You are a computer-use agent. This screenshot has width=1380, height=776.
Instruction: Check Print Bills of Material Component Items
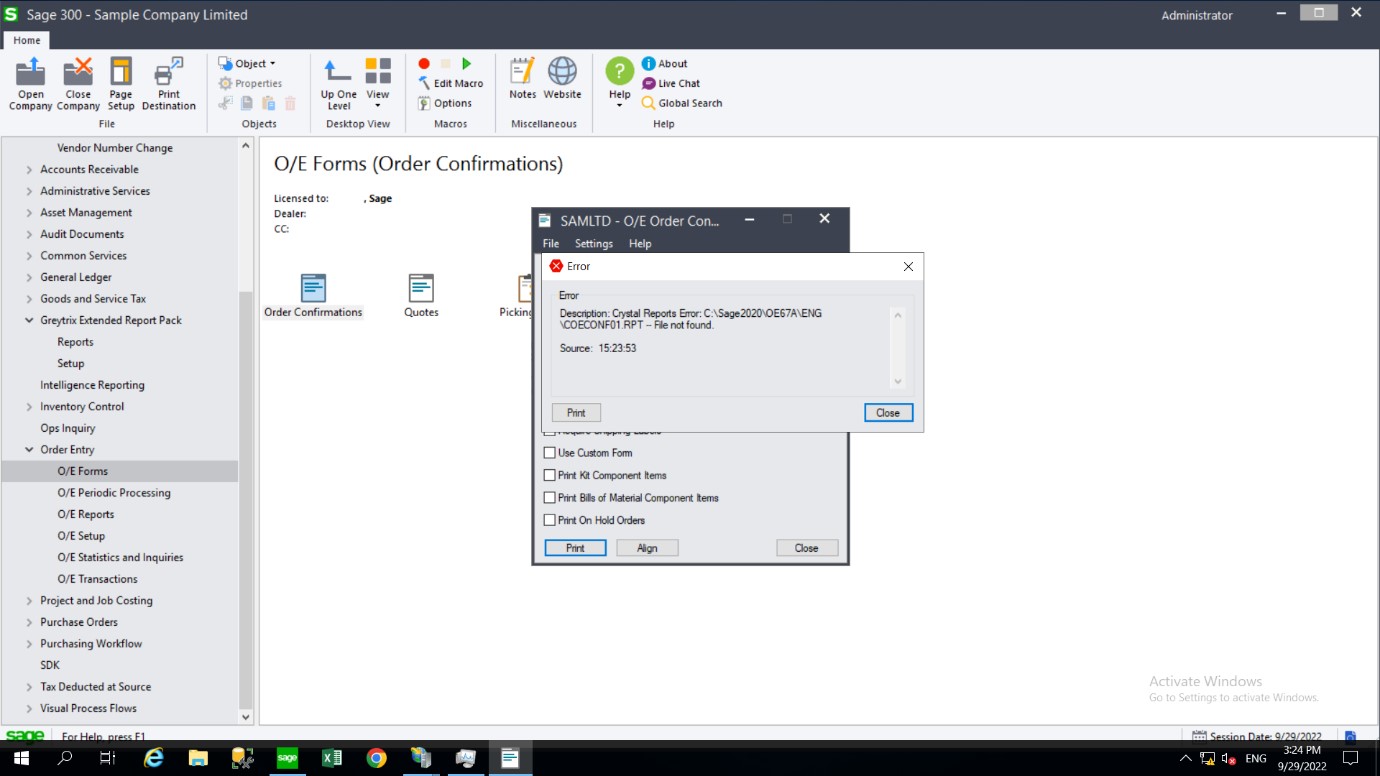click(x=549, y=497)
